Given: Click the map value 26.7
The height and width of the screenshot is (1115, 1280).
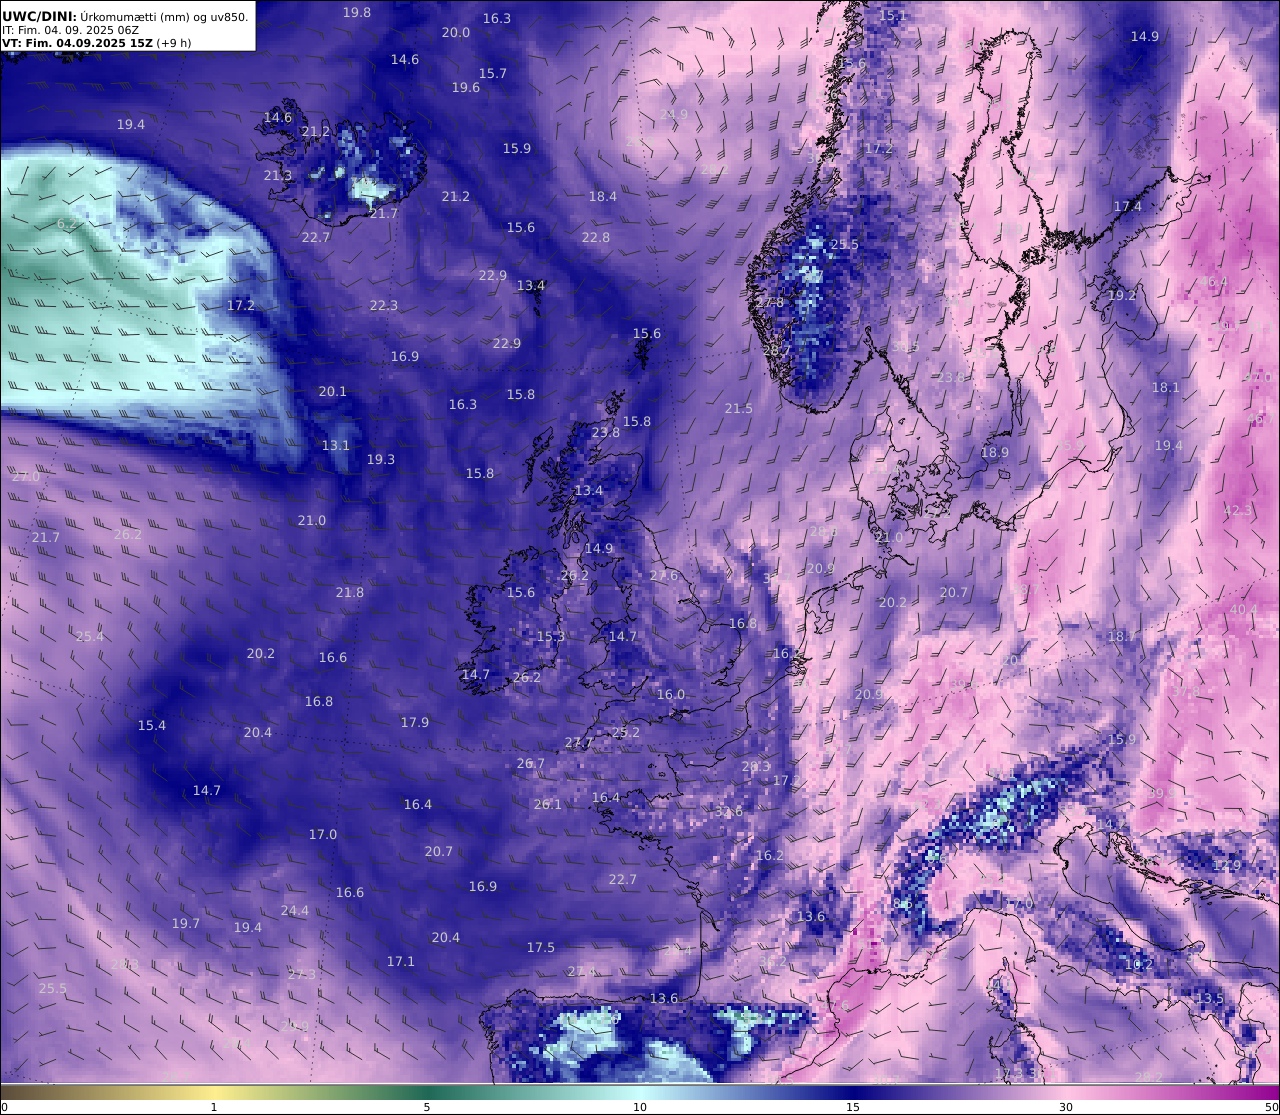Looking at the screenshot, I should pos(531,763).
